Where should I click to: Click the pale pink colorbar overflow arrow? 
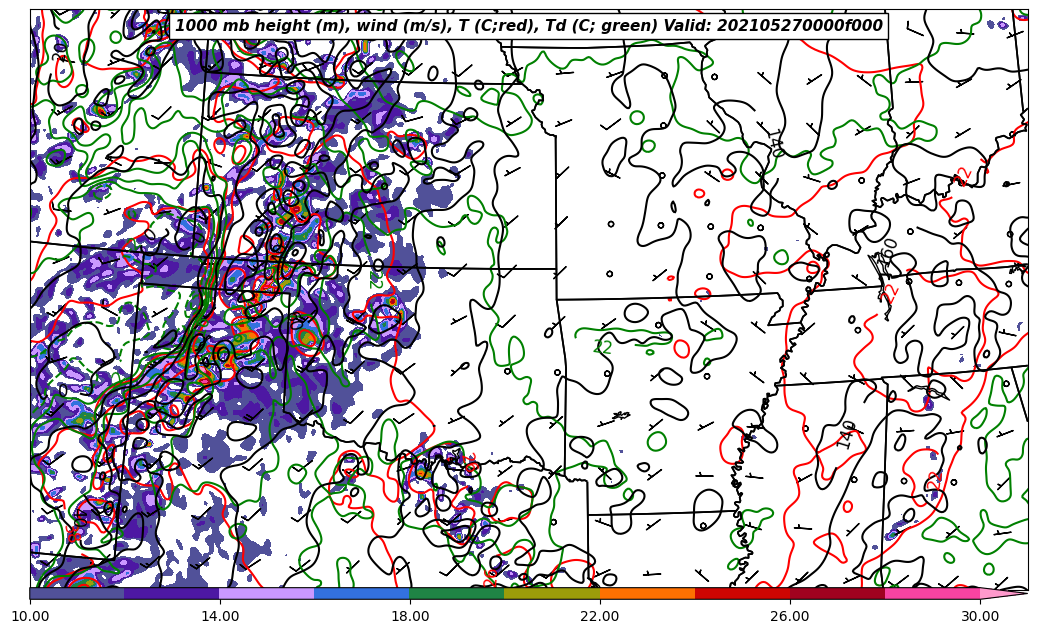pyautogui.click(x=1002, y=593)
